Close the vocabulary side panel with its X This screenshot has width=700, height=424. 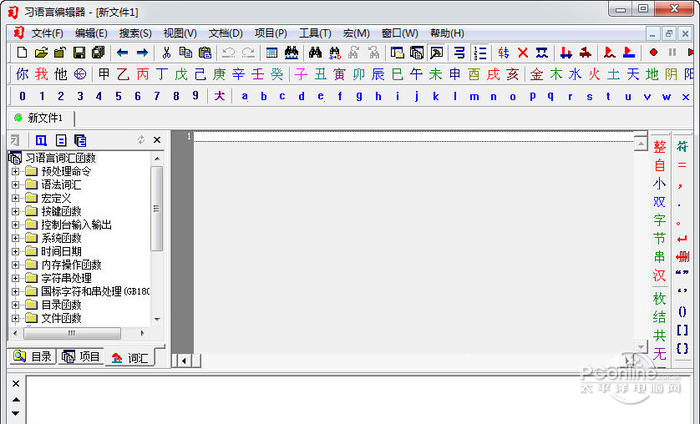157,140
